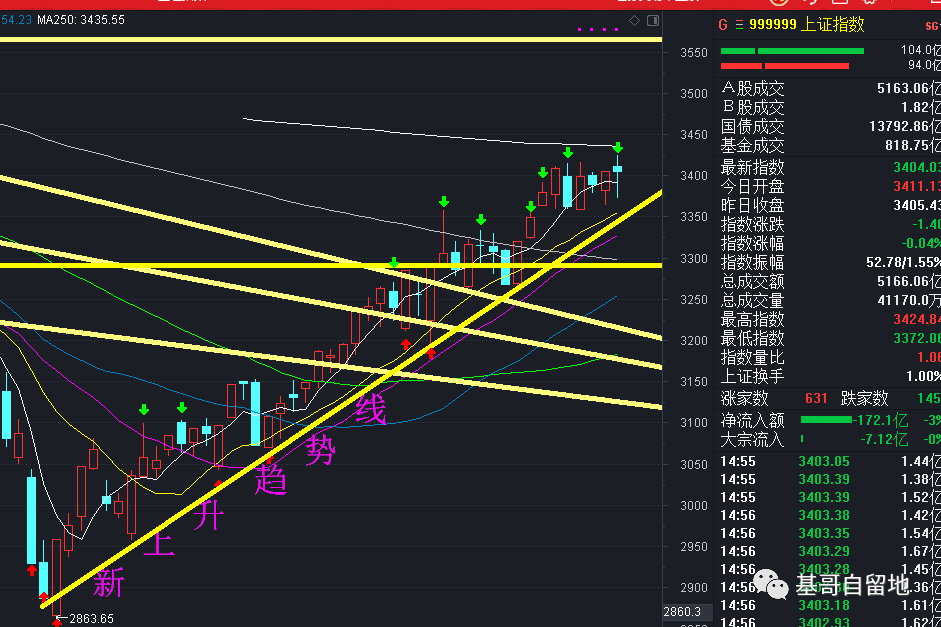Select the 指数涨跌 row
Viewport: 941px width, 627px height.
(x=831, y=224)
